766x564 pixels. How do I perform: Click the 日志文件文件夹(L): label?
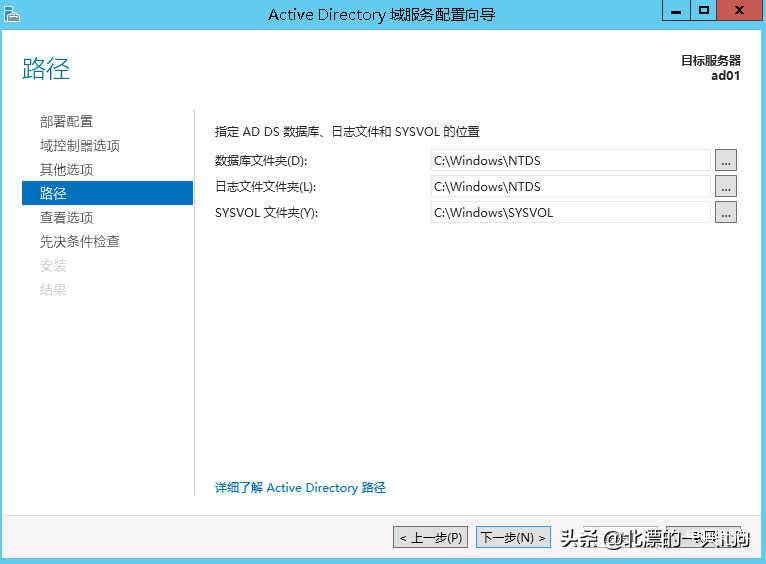pyautogui.click(x=266, y=187)
